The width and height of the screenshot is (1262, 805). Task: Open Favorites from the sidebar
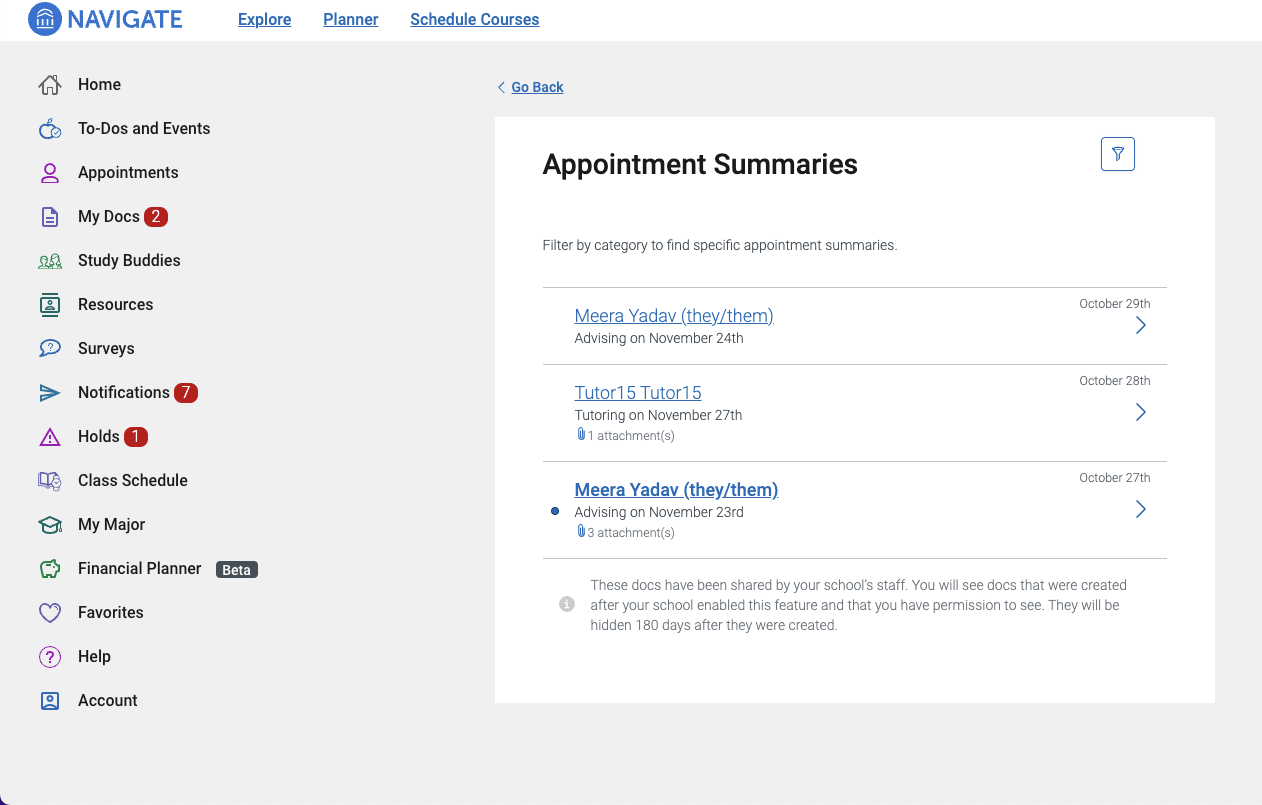tap(50, 612)
